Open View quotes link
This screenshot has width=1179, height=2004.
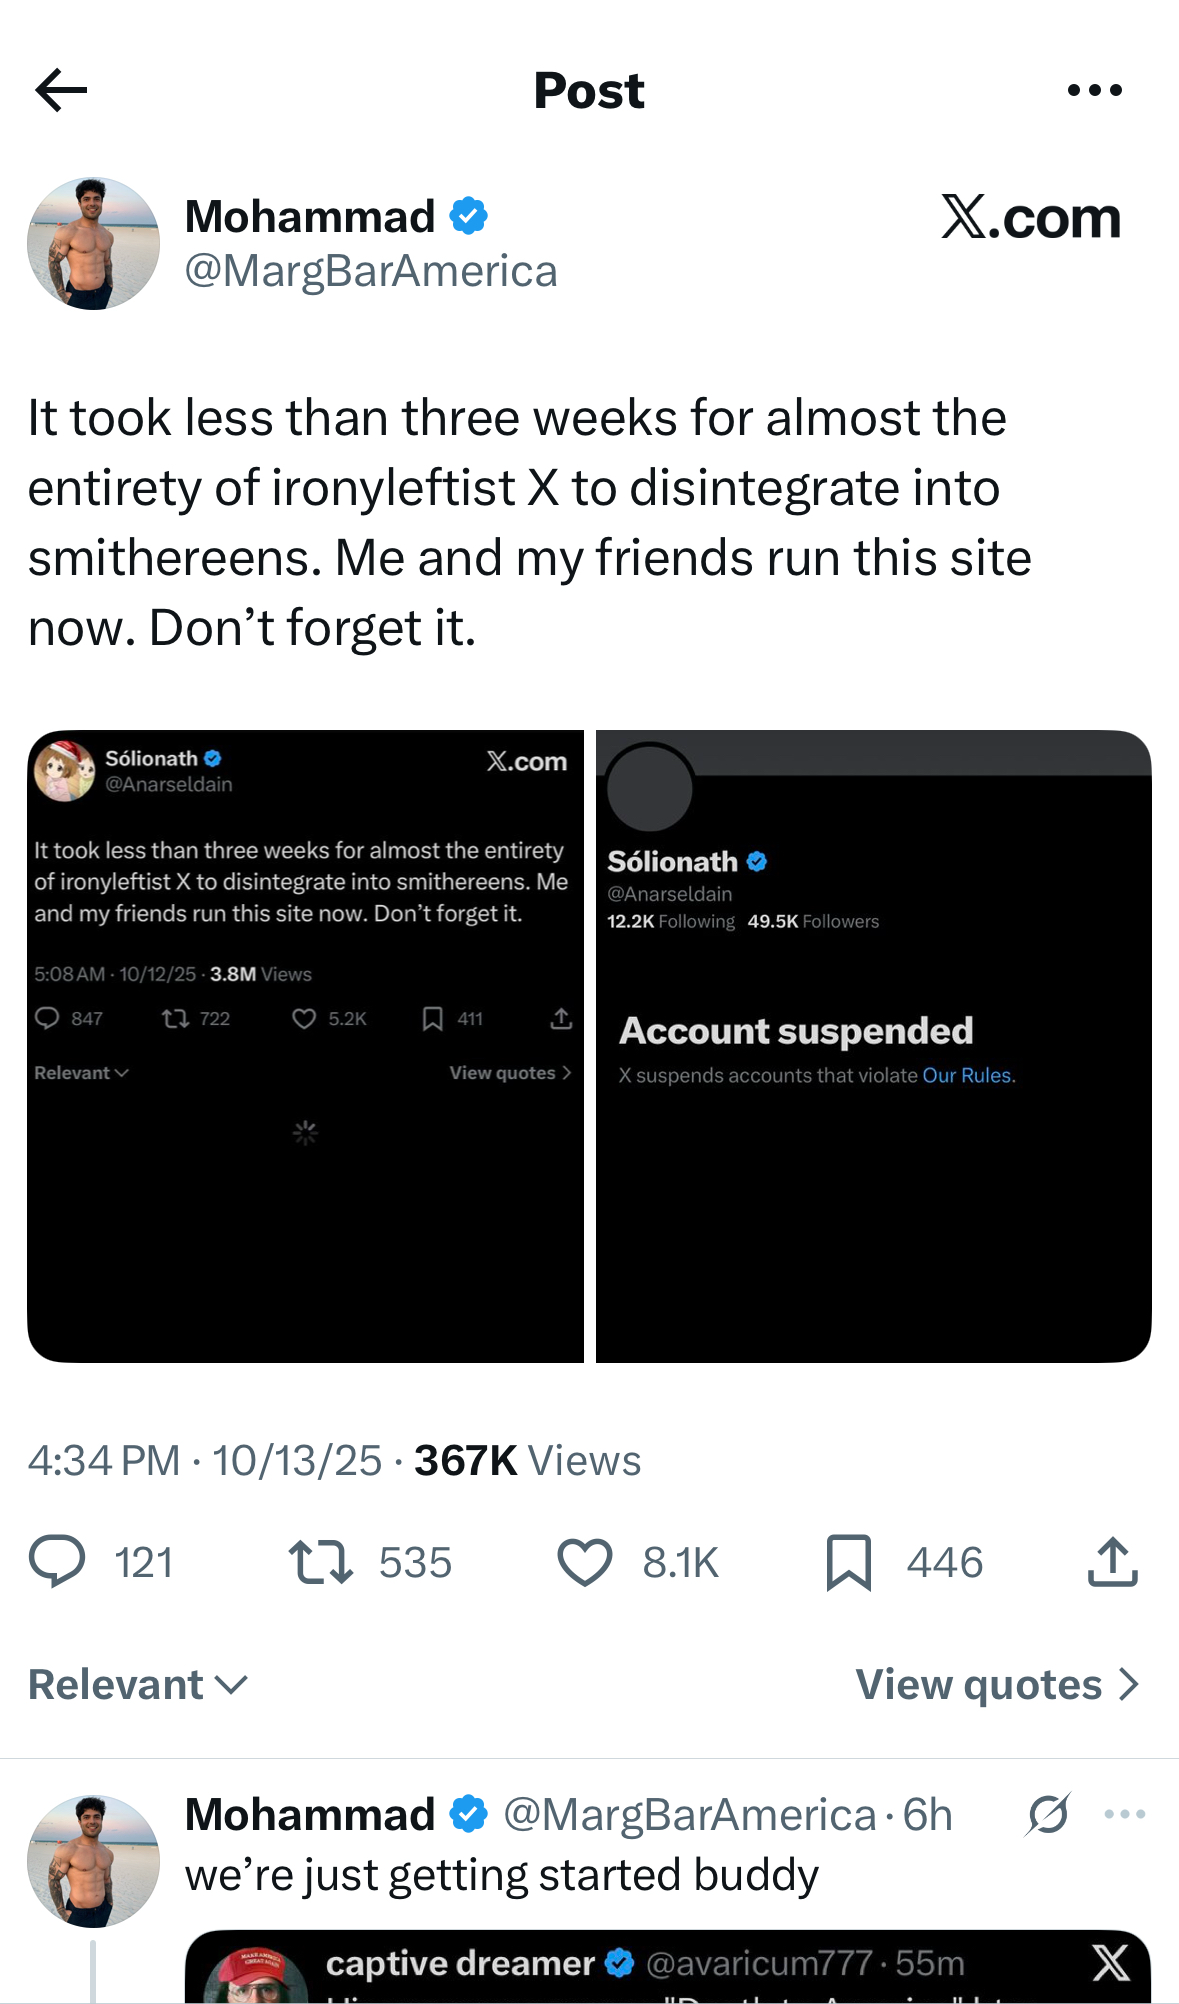click(997, 1685)
